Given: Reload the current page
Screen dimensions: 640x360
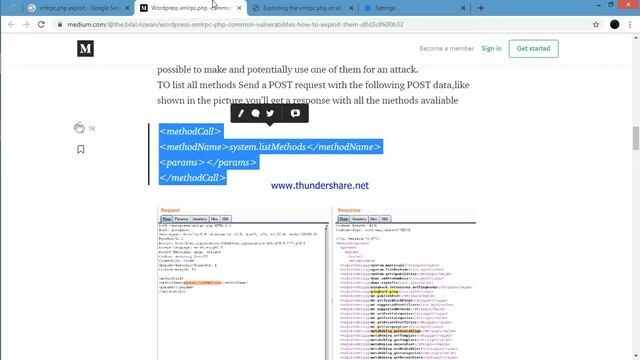Looking at the screenshot, I should (41, 24).
